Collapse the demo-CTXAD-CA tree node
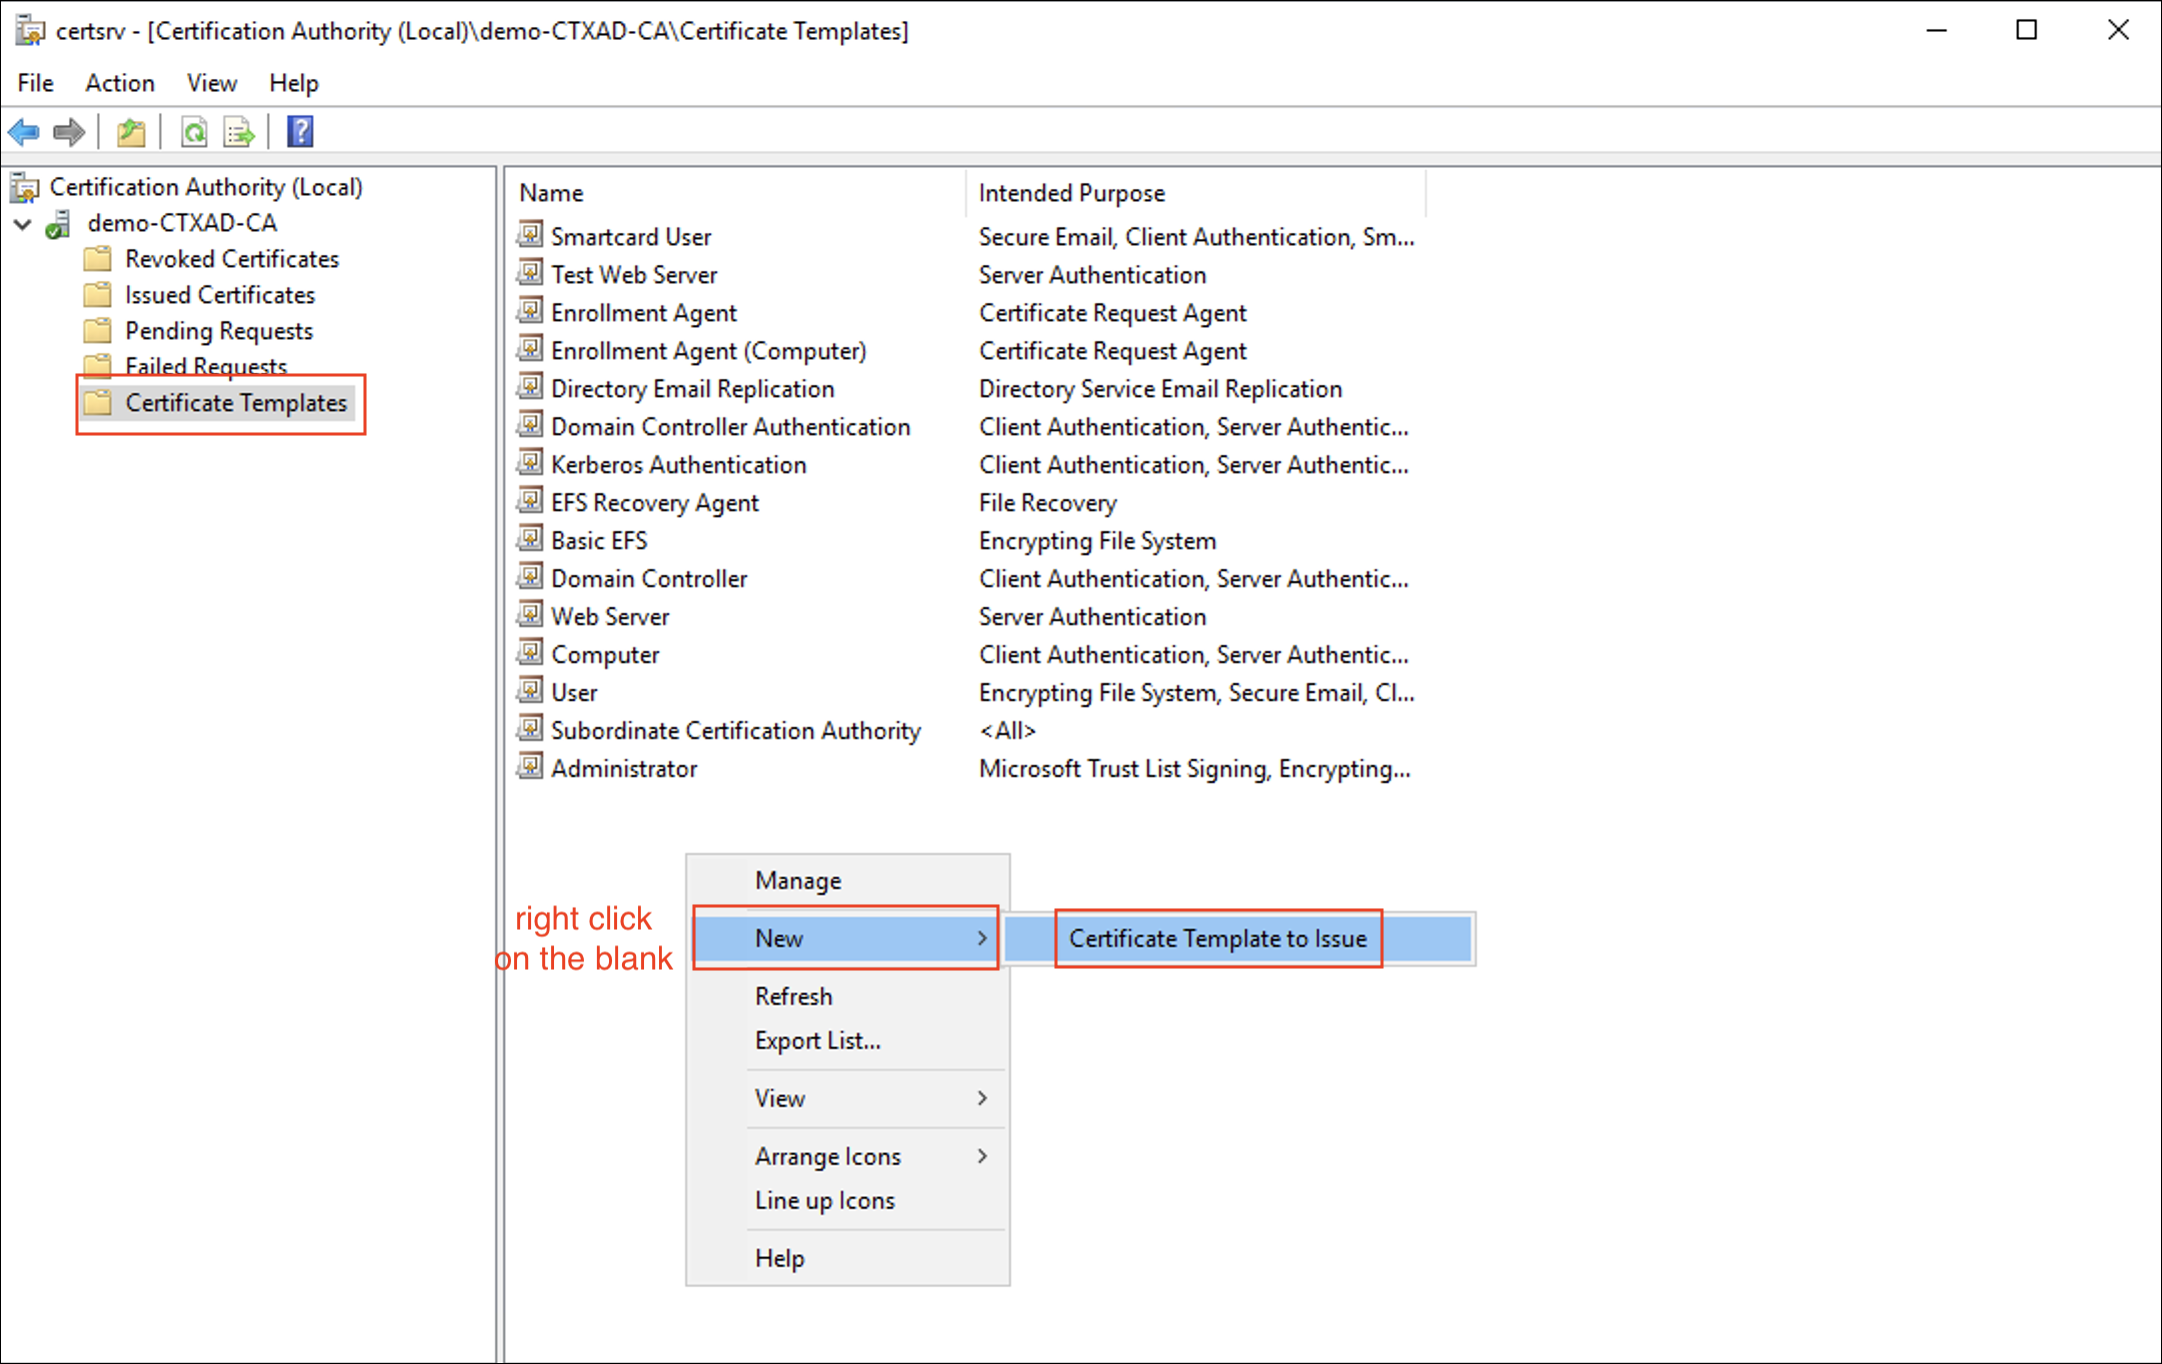The image size is (2162, 1364). [x=23, y=224]
